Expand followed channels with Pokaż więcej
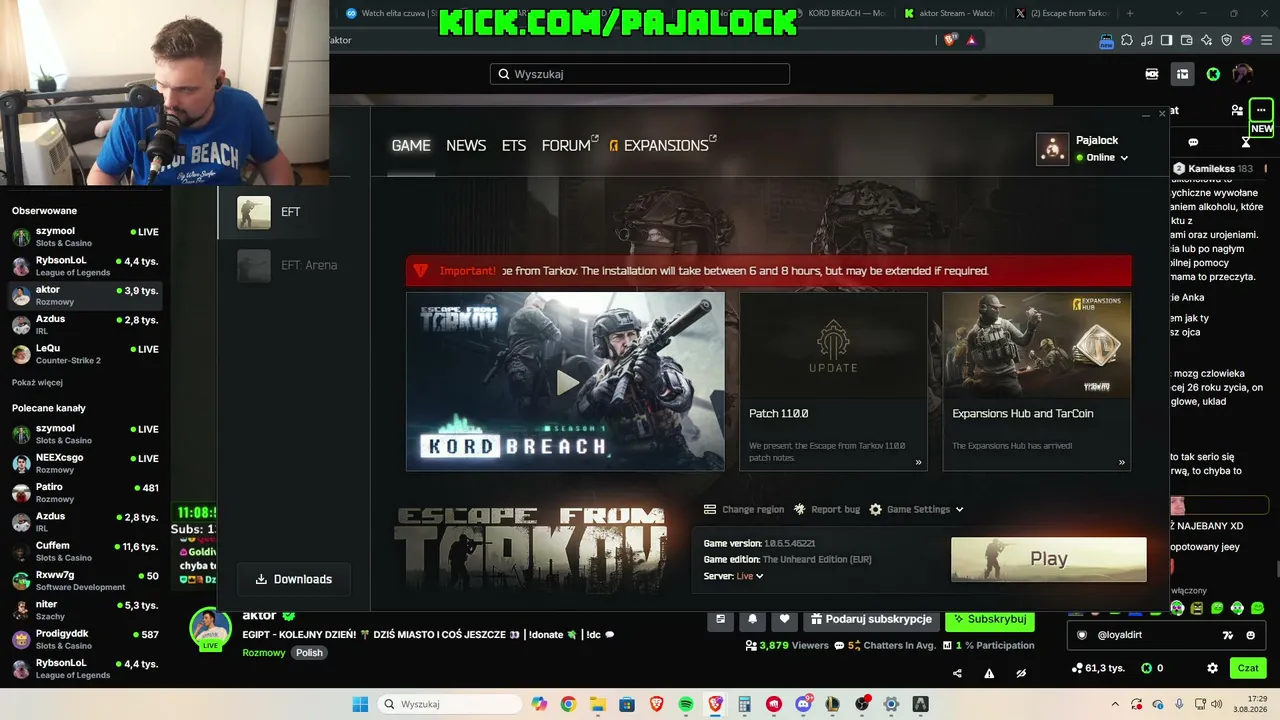This screenshot has height=720, width=1280. [37, 382]
